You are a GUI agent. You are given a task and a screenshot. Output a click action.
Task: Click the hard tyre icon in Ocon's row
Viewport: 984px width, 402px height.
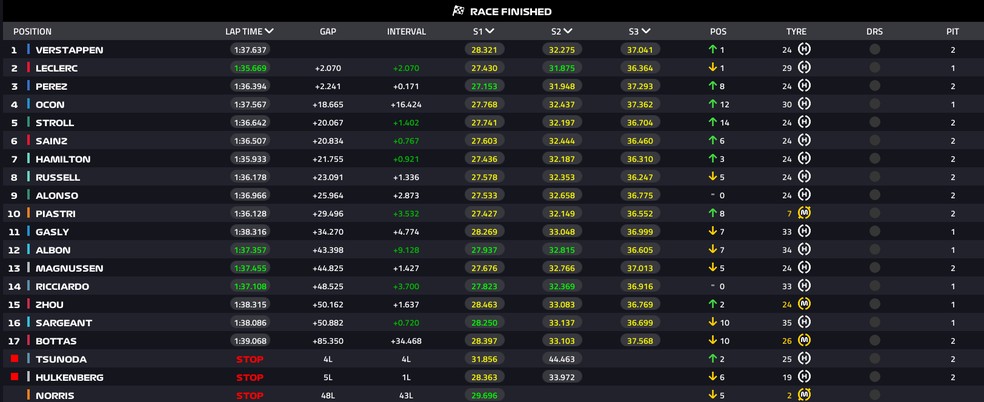[804, 103]
